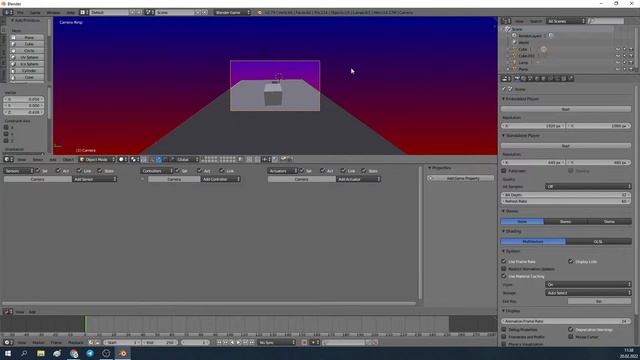This screenshot has height=360, width=640.
Task: Start the Embedded Player
Action: click(566, 109)
